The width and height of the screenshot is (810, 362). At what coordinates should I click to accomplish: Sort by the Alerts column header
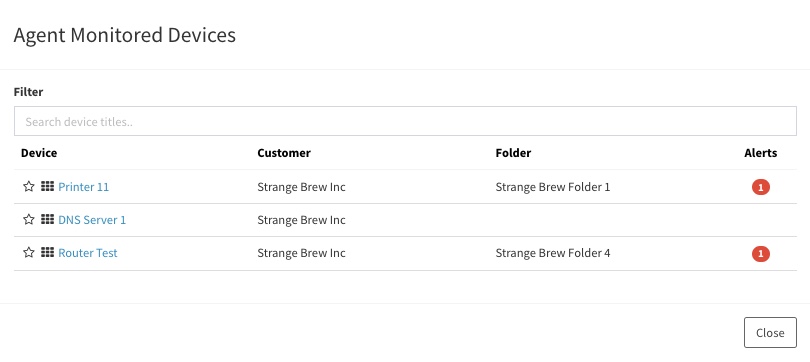pyautogui.click(x=760, y=153)
